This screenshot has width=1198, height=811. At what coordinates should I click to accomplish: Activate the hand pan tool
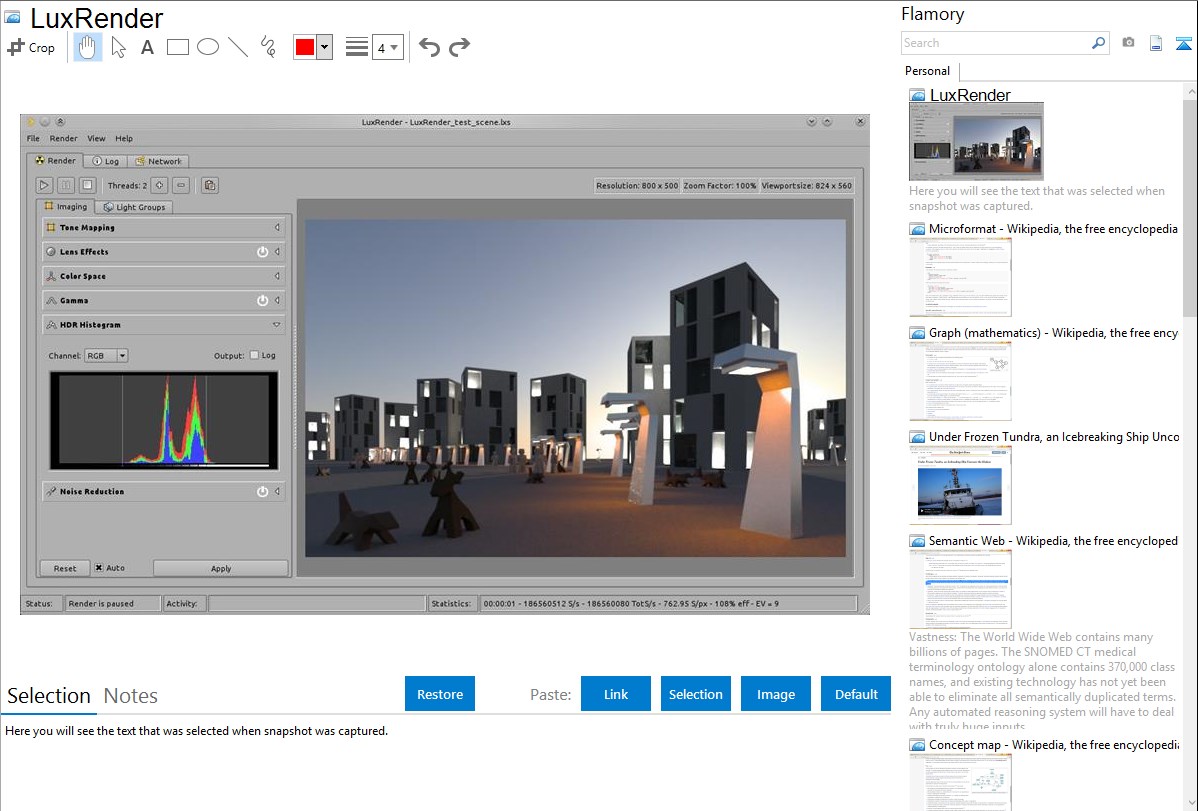[x=87, y=47]
